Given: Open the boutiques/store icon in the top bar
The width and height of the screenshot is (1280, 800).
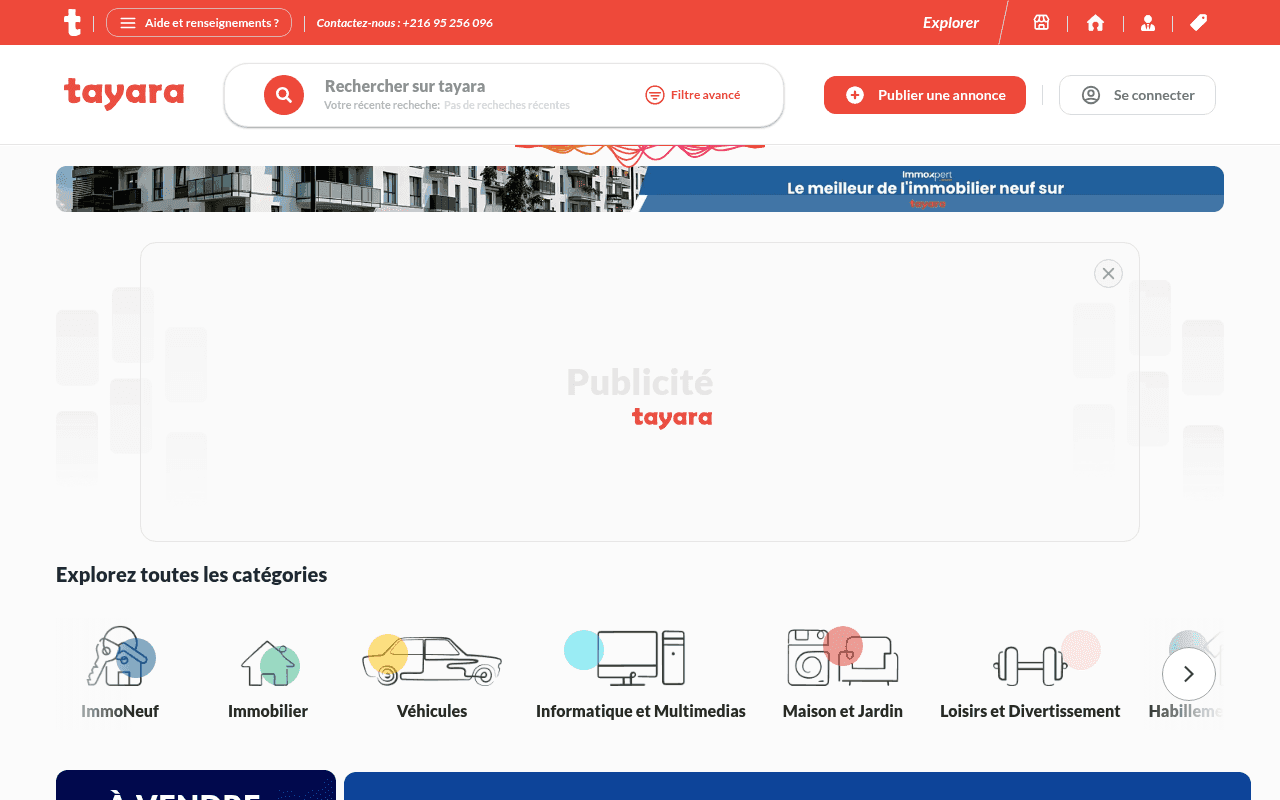Looking at the screenshot, I should (1041, 22).
